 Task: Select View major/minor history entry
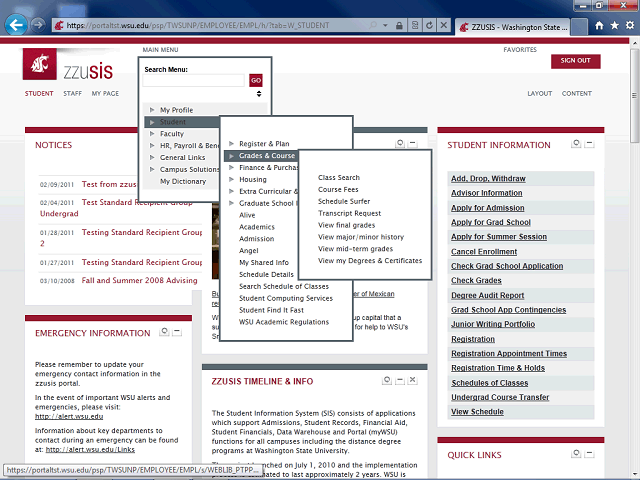pos(361,237)
